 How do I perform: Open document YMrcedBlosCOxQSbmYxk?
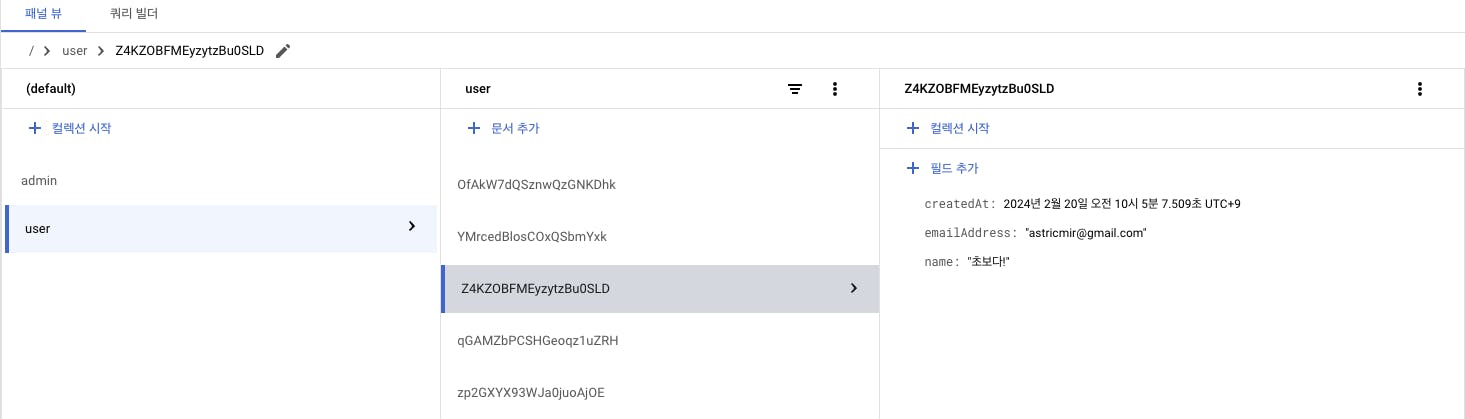[x=532, y=237]
